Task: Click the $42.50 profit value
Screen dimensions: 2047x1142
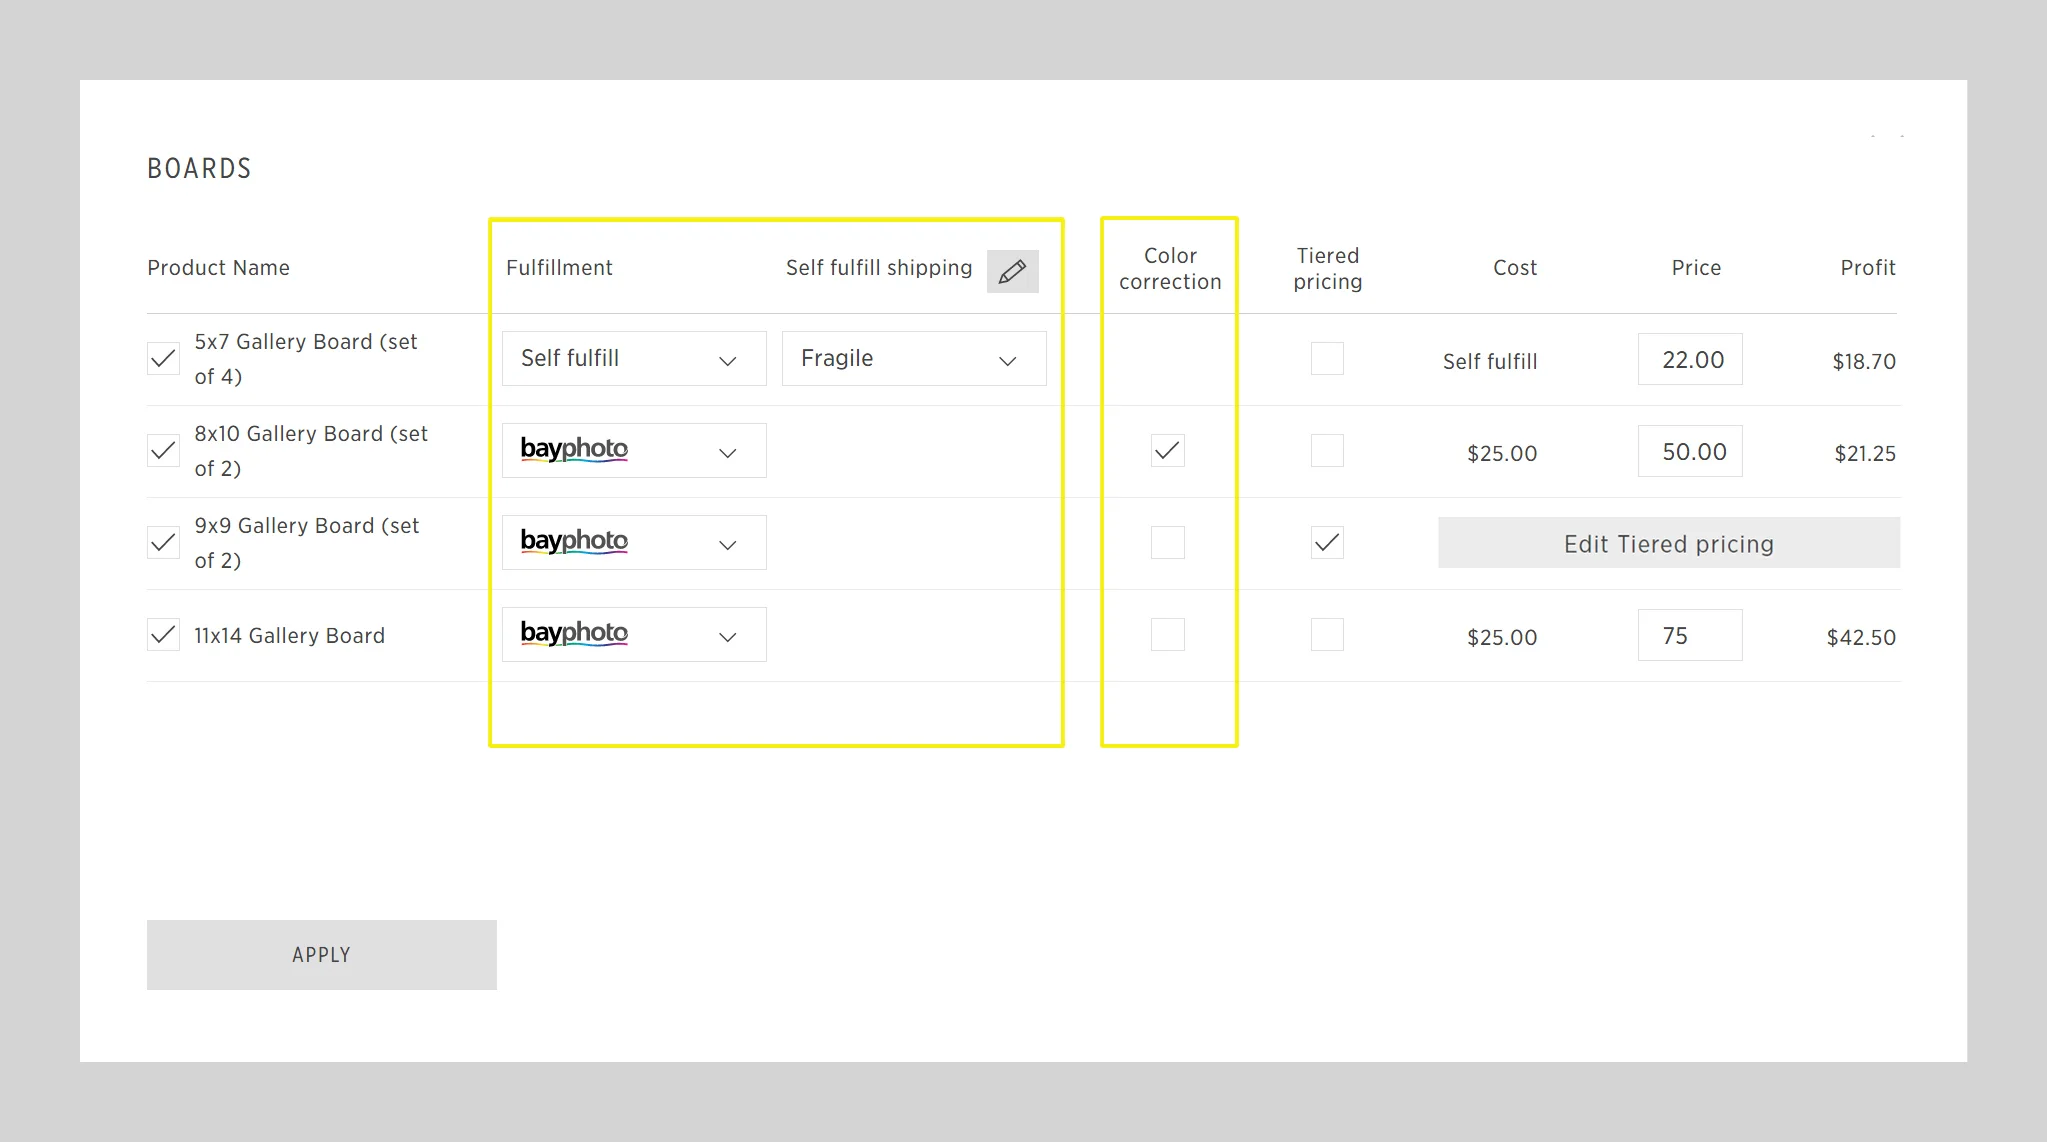Action: 1861,637
